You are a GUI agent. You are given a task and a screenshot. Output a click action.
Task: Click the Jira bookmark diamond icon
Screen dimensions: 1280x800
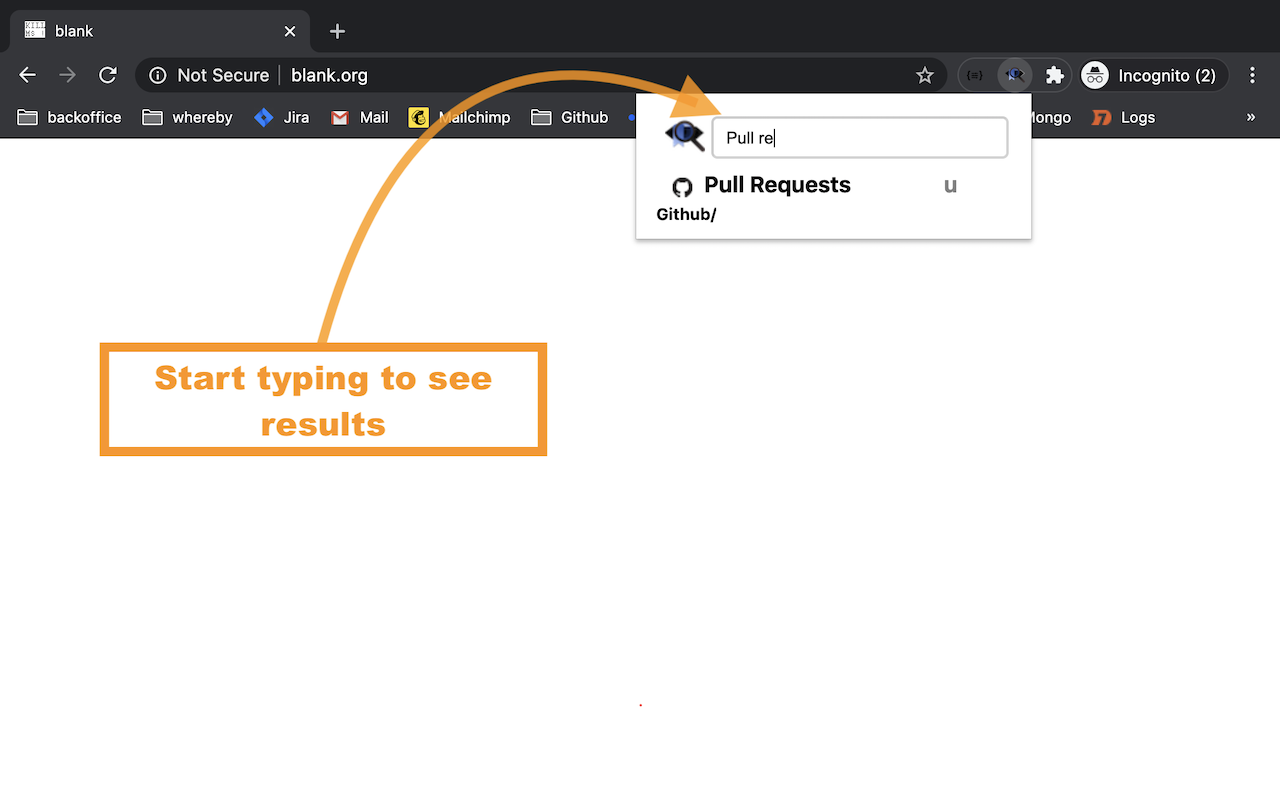(x=263, y=117)
